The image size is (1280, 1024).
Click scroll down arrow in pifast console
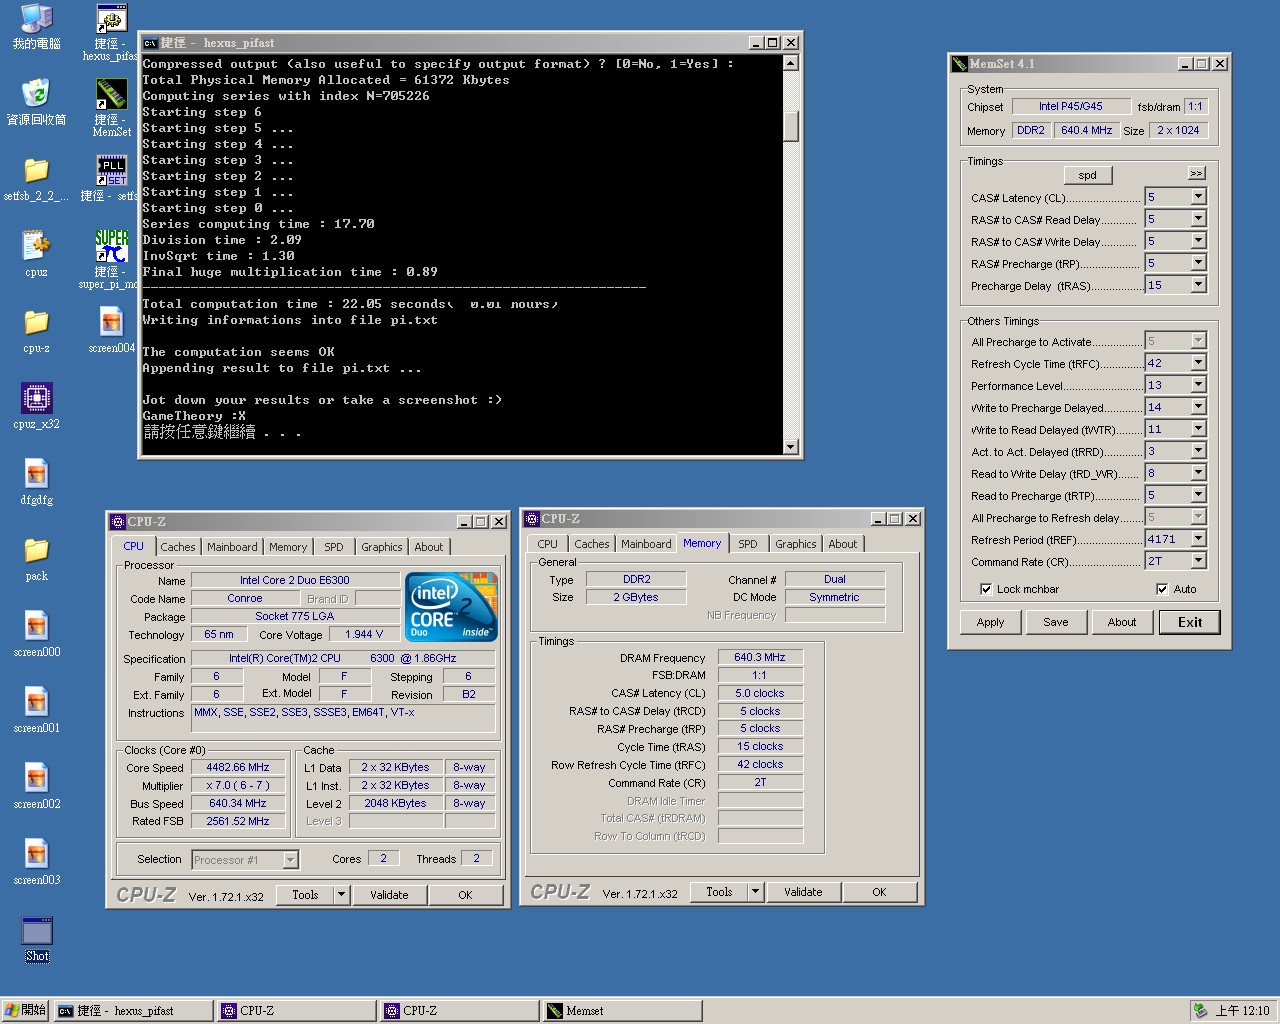click(x=790, y=447)
